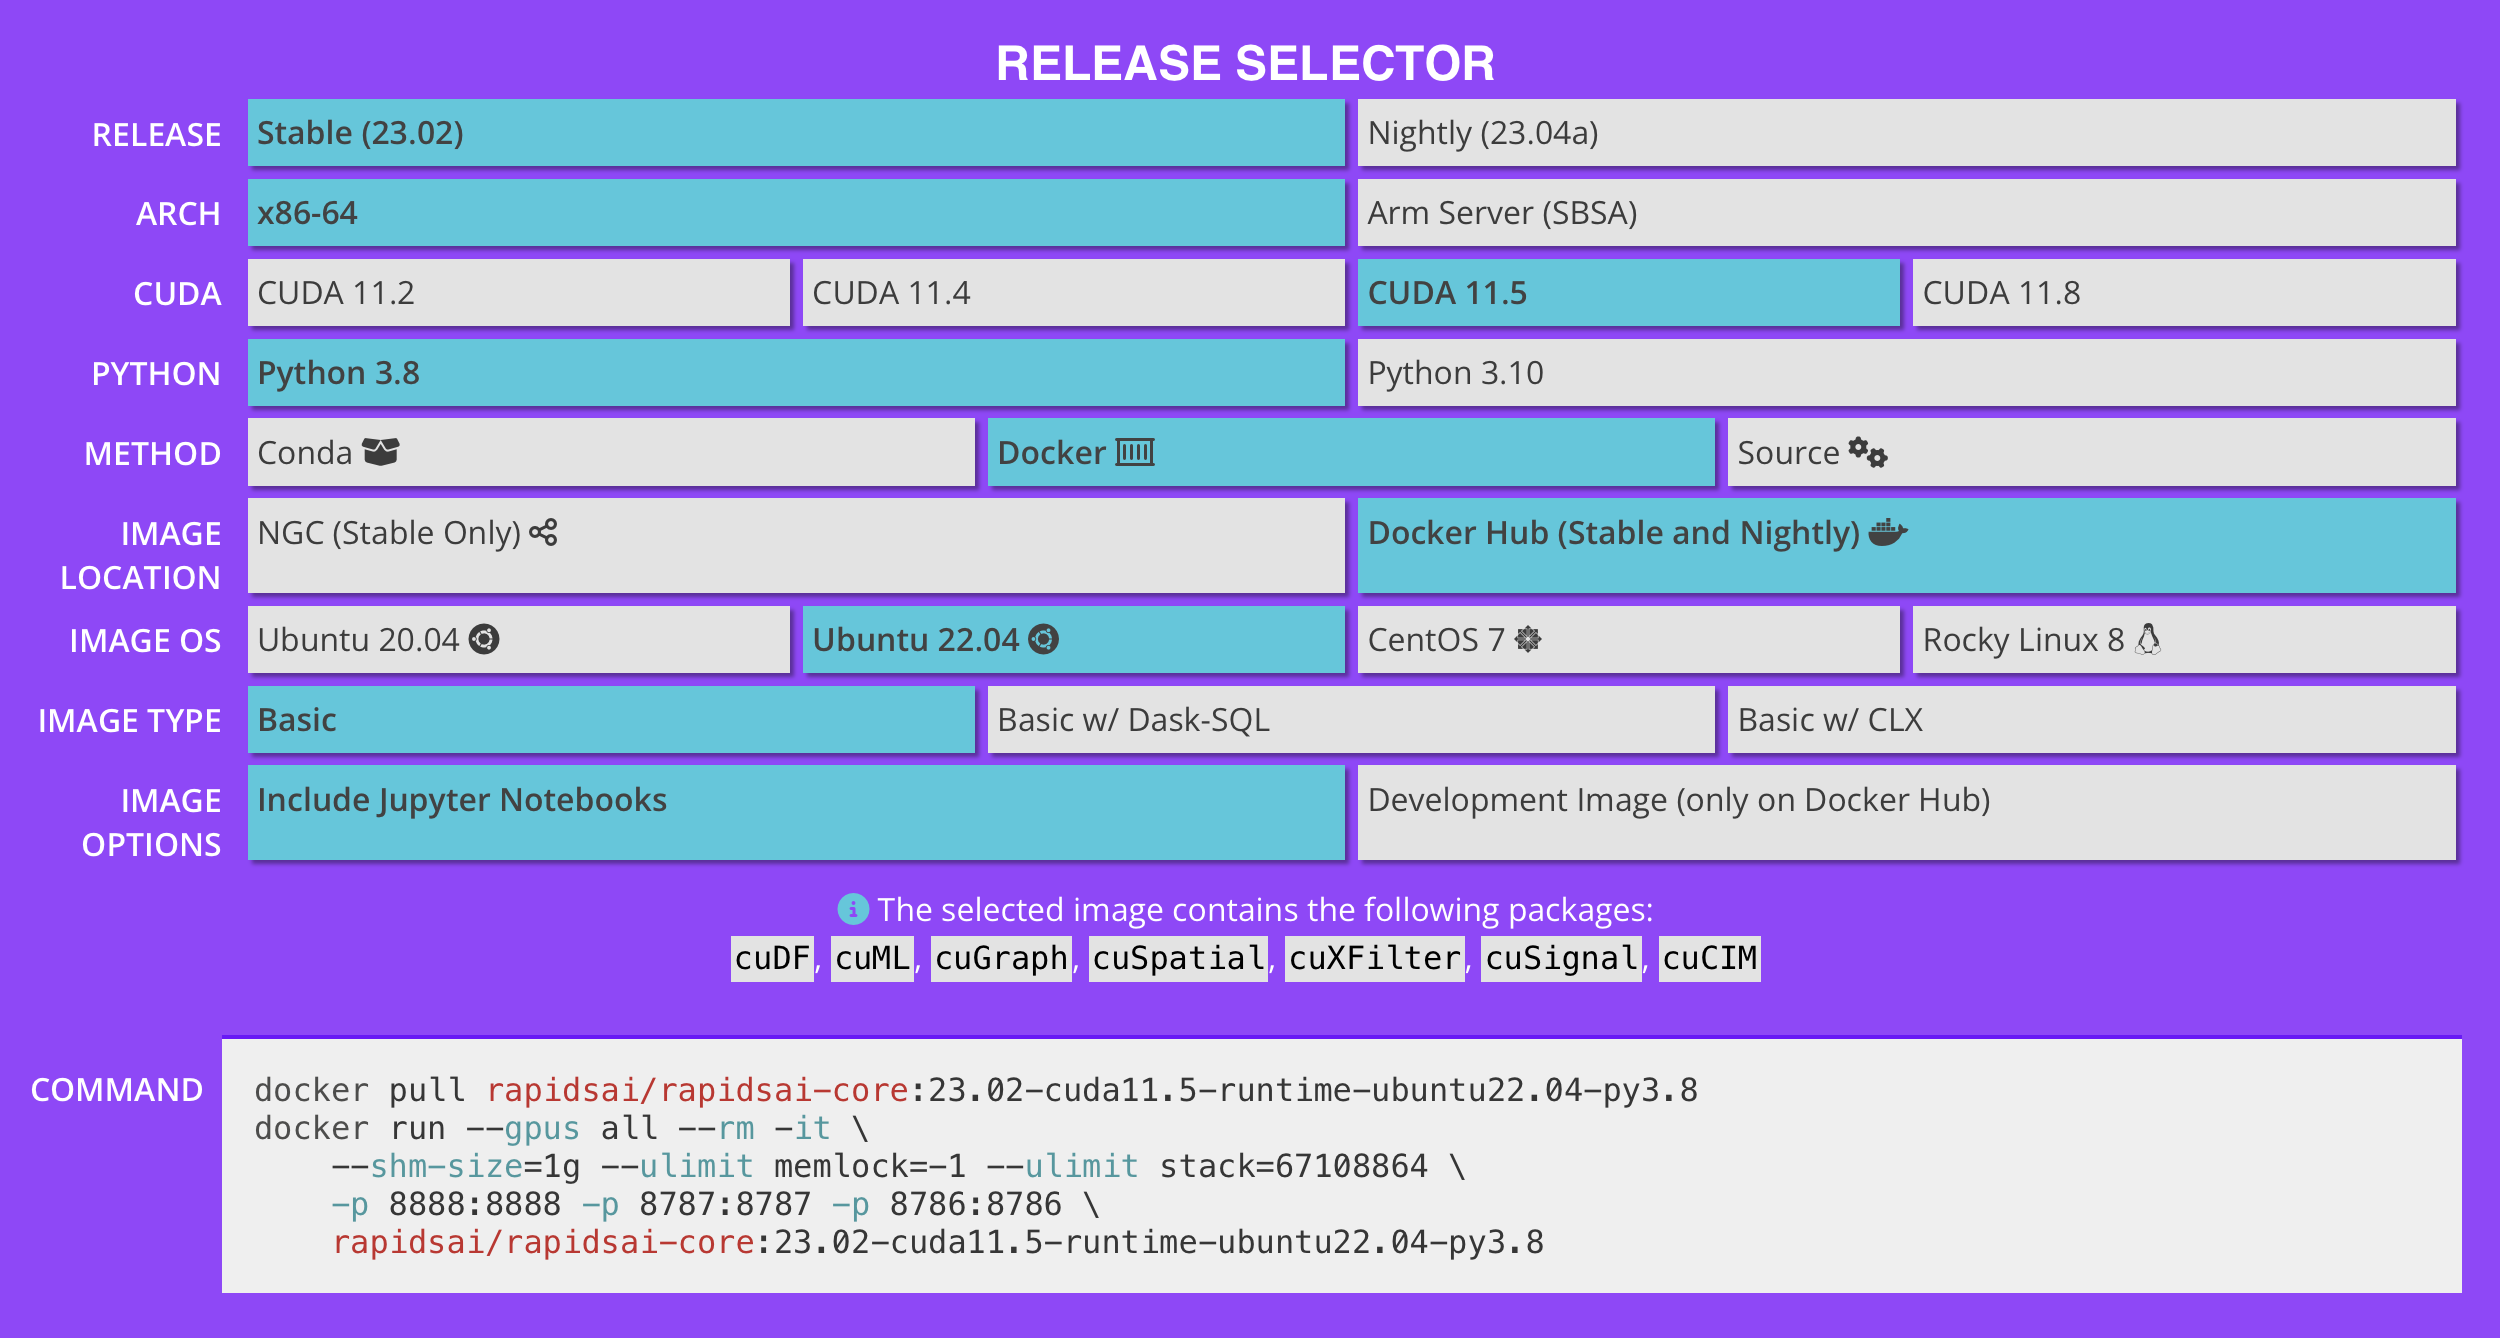Select Arm Server (SBSA) architecture

click(1905, 213)
